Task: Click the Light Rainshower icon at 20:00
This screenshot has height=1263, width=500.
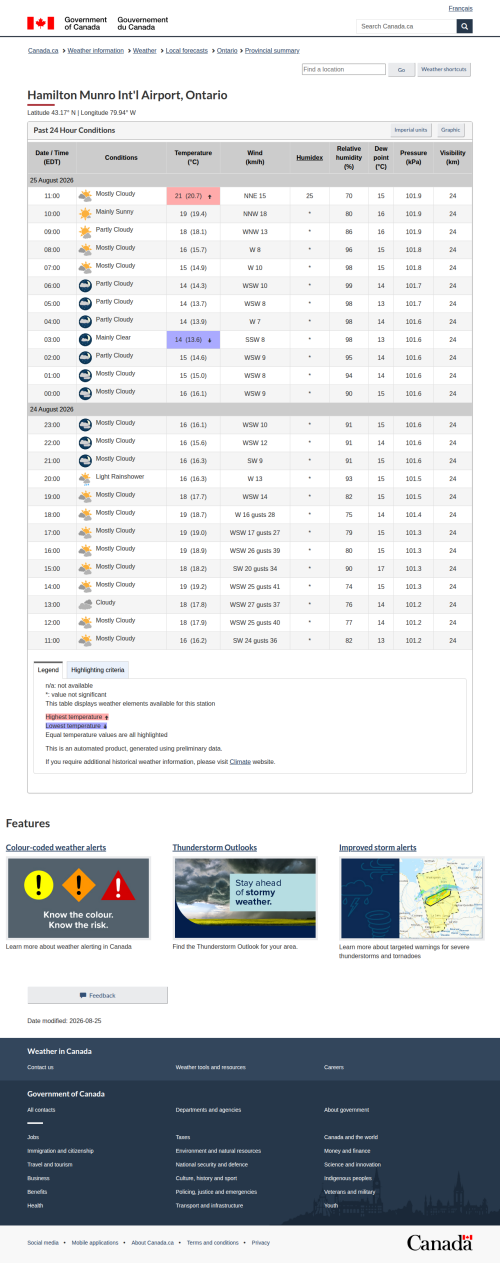Action: (x=85, y=478)
